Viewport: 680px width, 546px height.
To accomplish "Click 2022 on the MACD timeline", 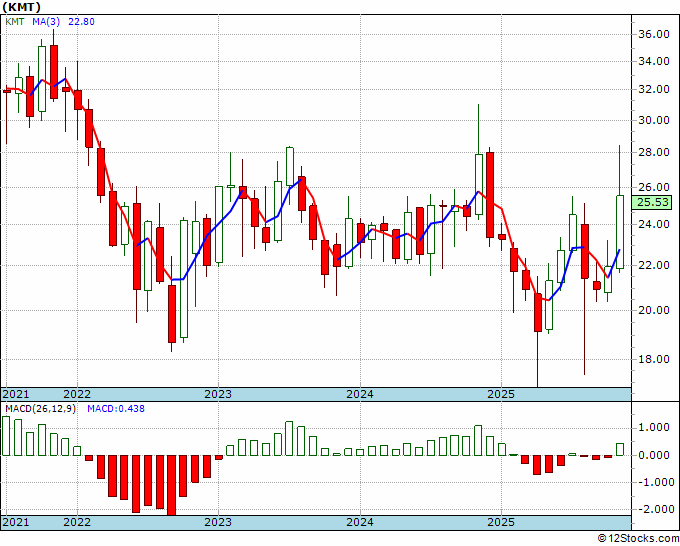I will point(77,522).
